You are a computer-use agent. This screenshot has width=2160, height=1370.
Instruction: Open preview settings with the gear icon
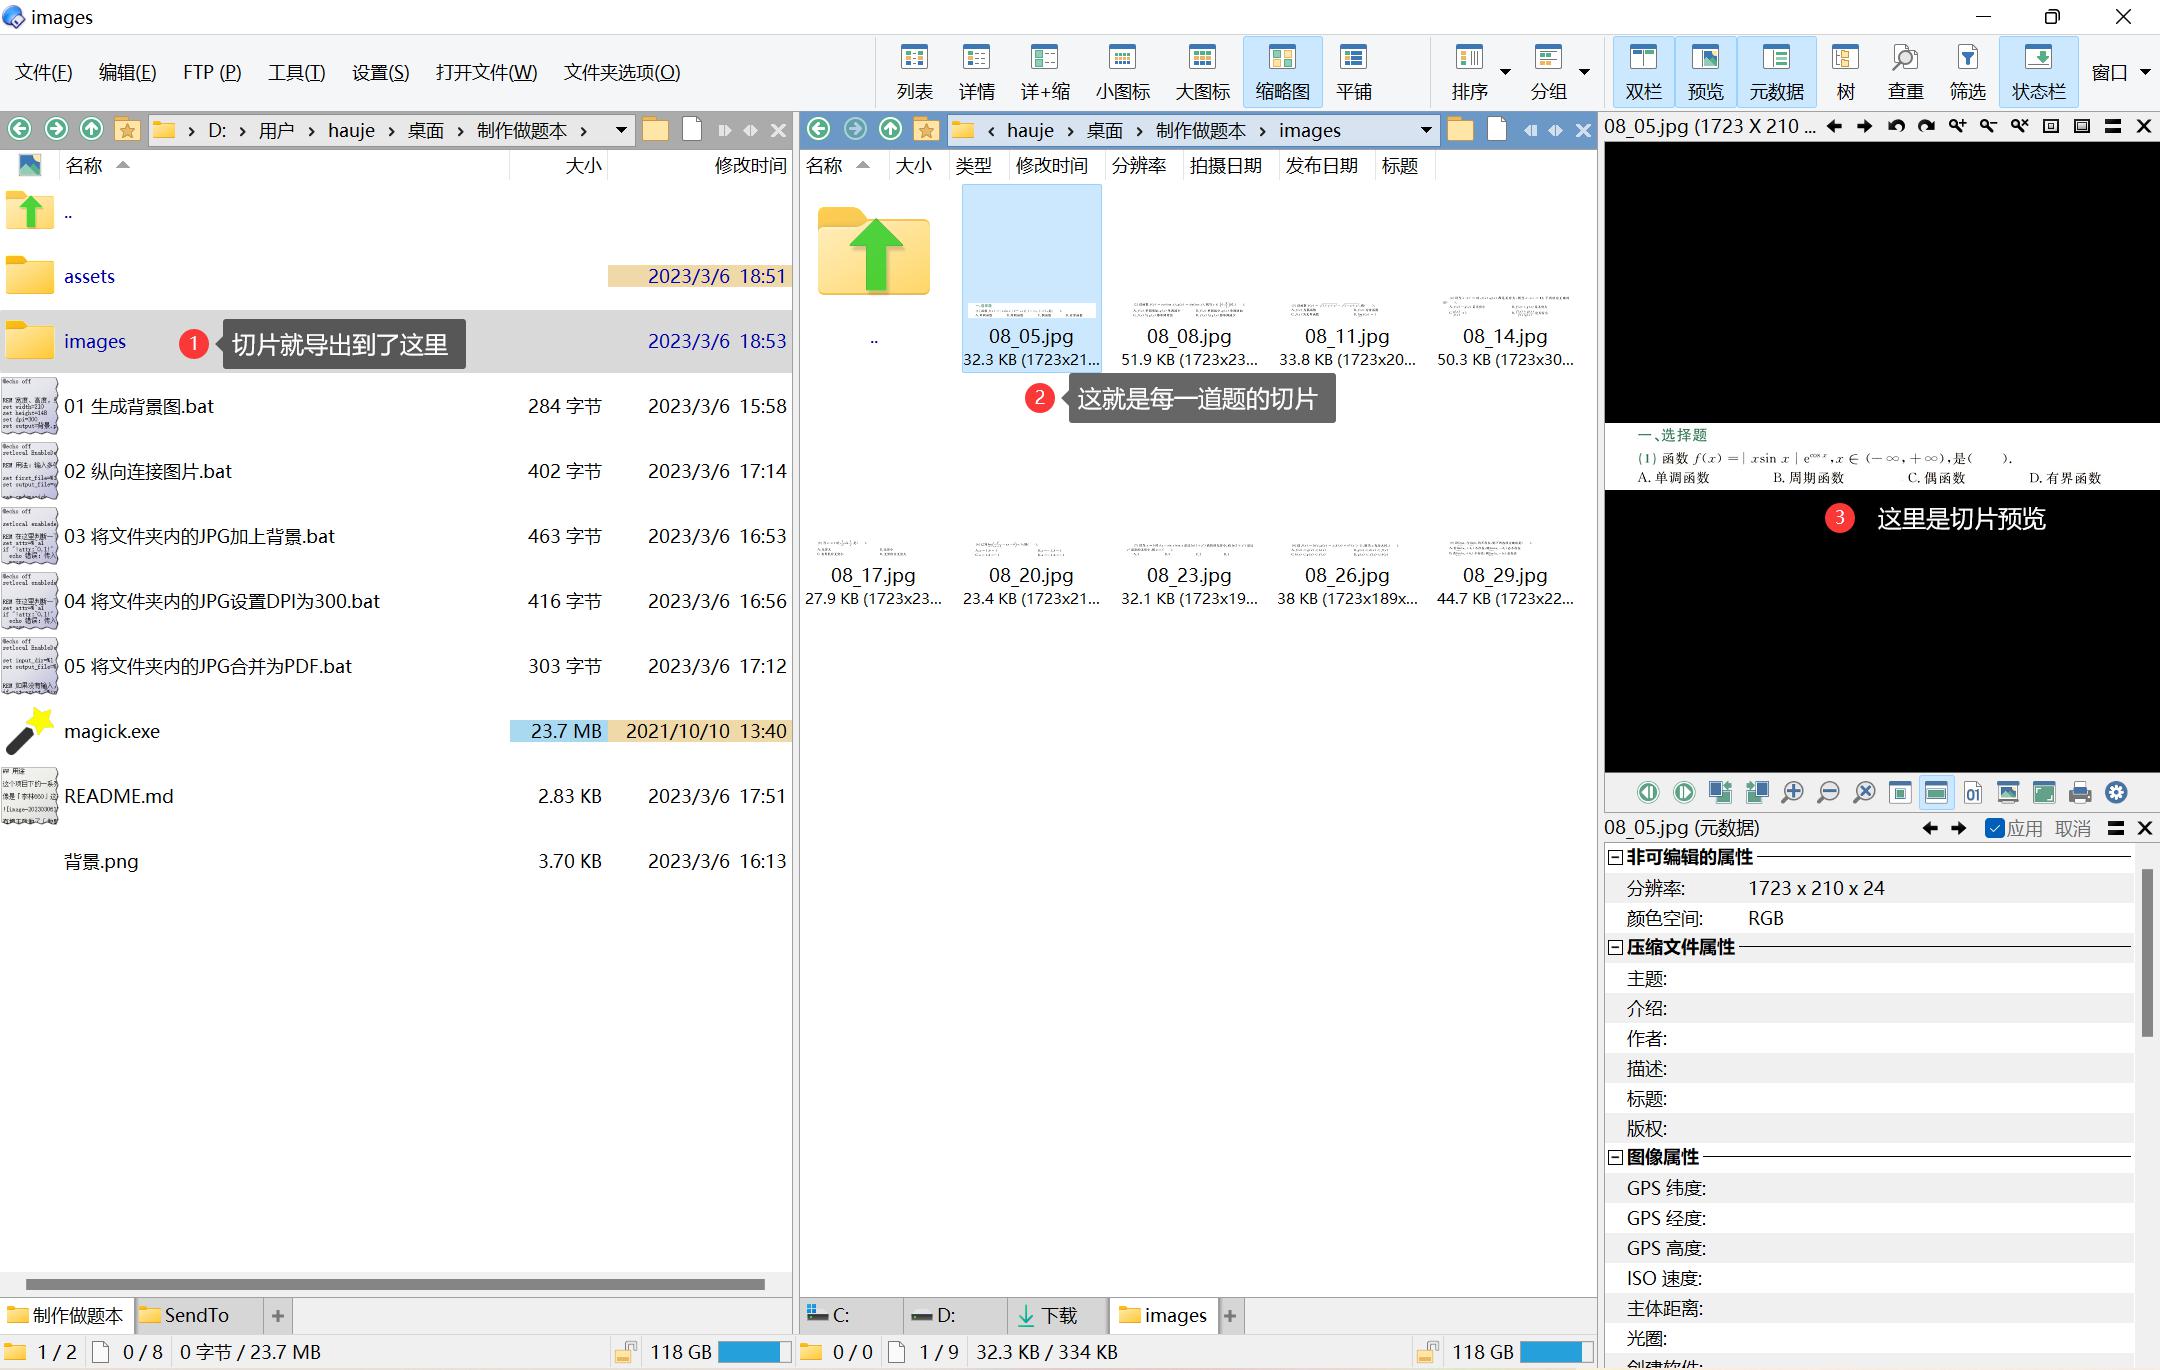click(2116, 793)
